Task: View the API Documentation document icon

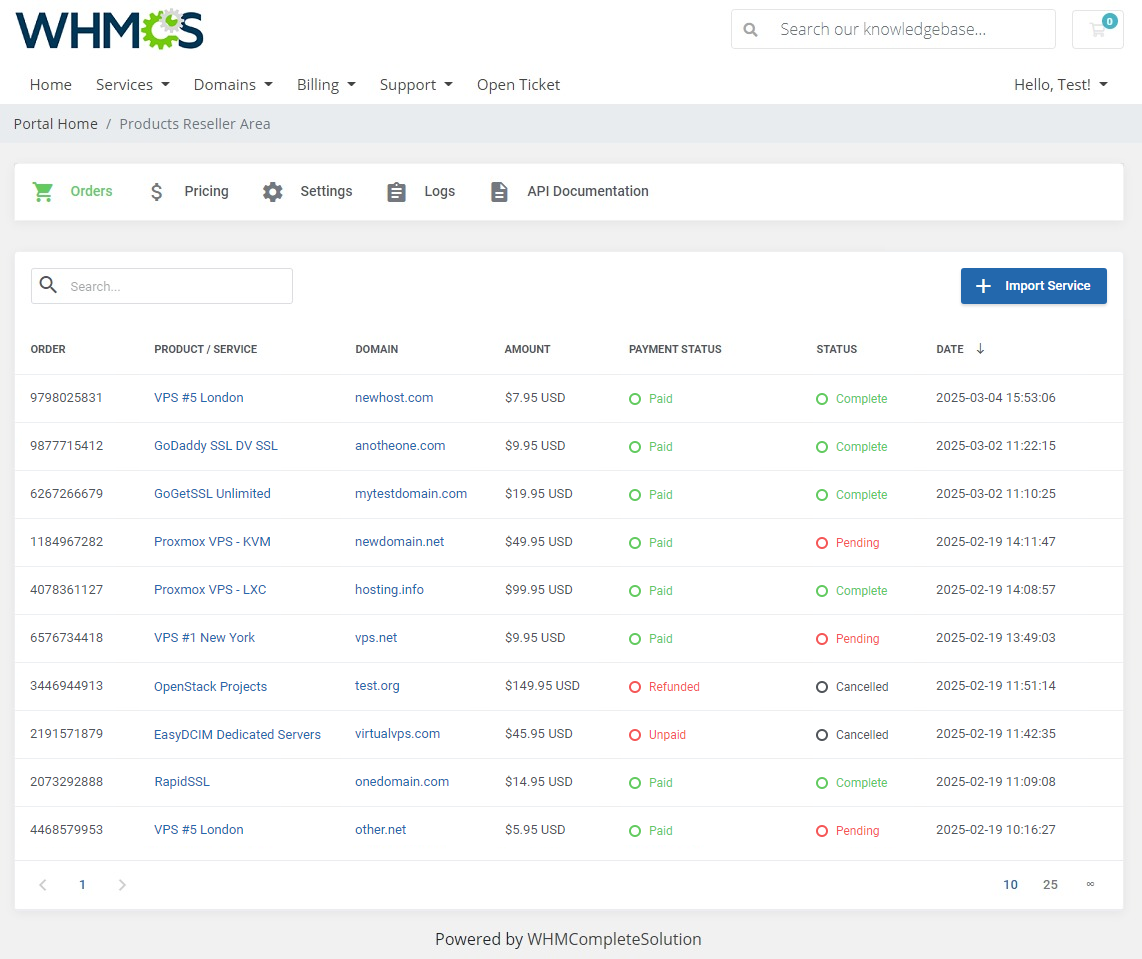Action: pyautogui.click(x=499, y=191)
